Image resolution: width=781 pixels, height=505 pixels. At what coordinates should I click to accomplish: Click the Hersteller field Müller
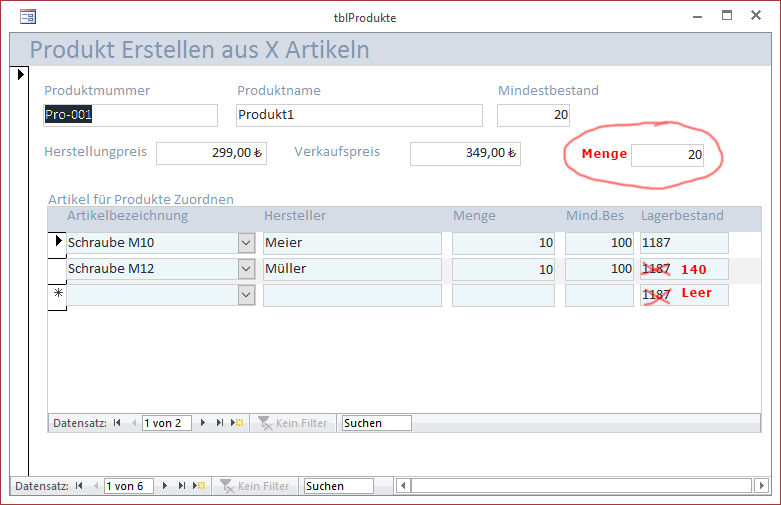[x=352, y=269]
